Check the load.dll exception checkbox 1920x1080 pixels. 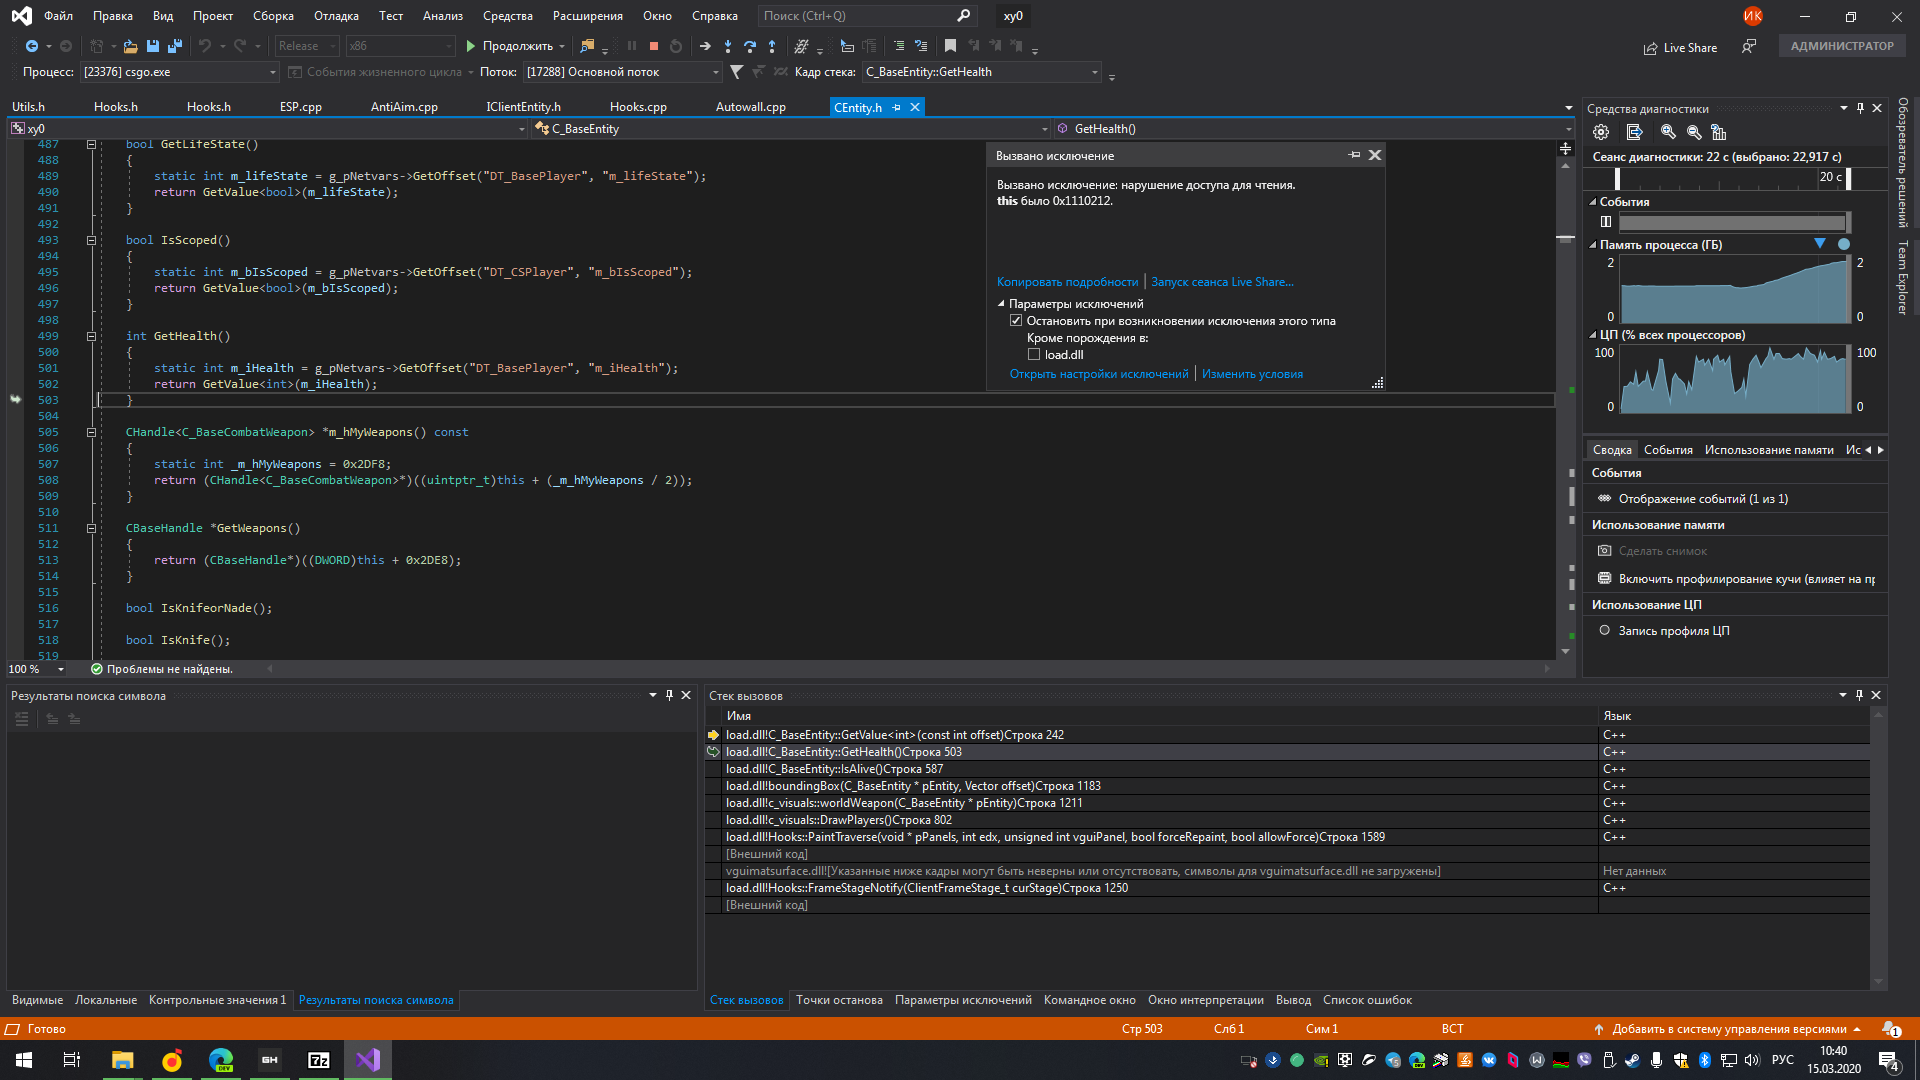tap(1034, 355)
